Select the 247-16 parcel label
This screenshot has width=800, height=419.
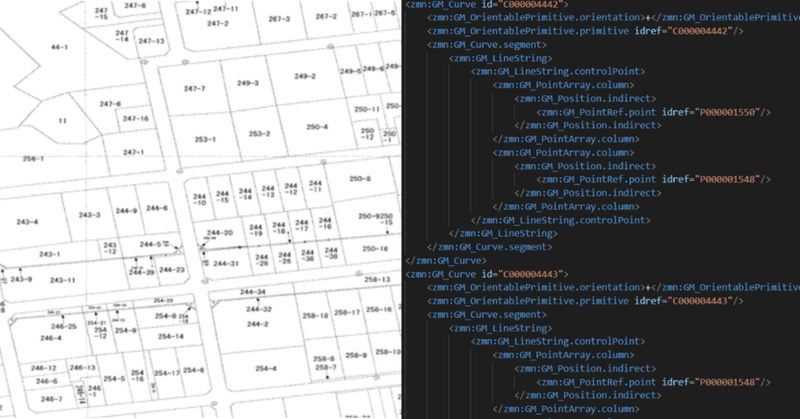coord(136,118)
